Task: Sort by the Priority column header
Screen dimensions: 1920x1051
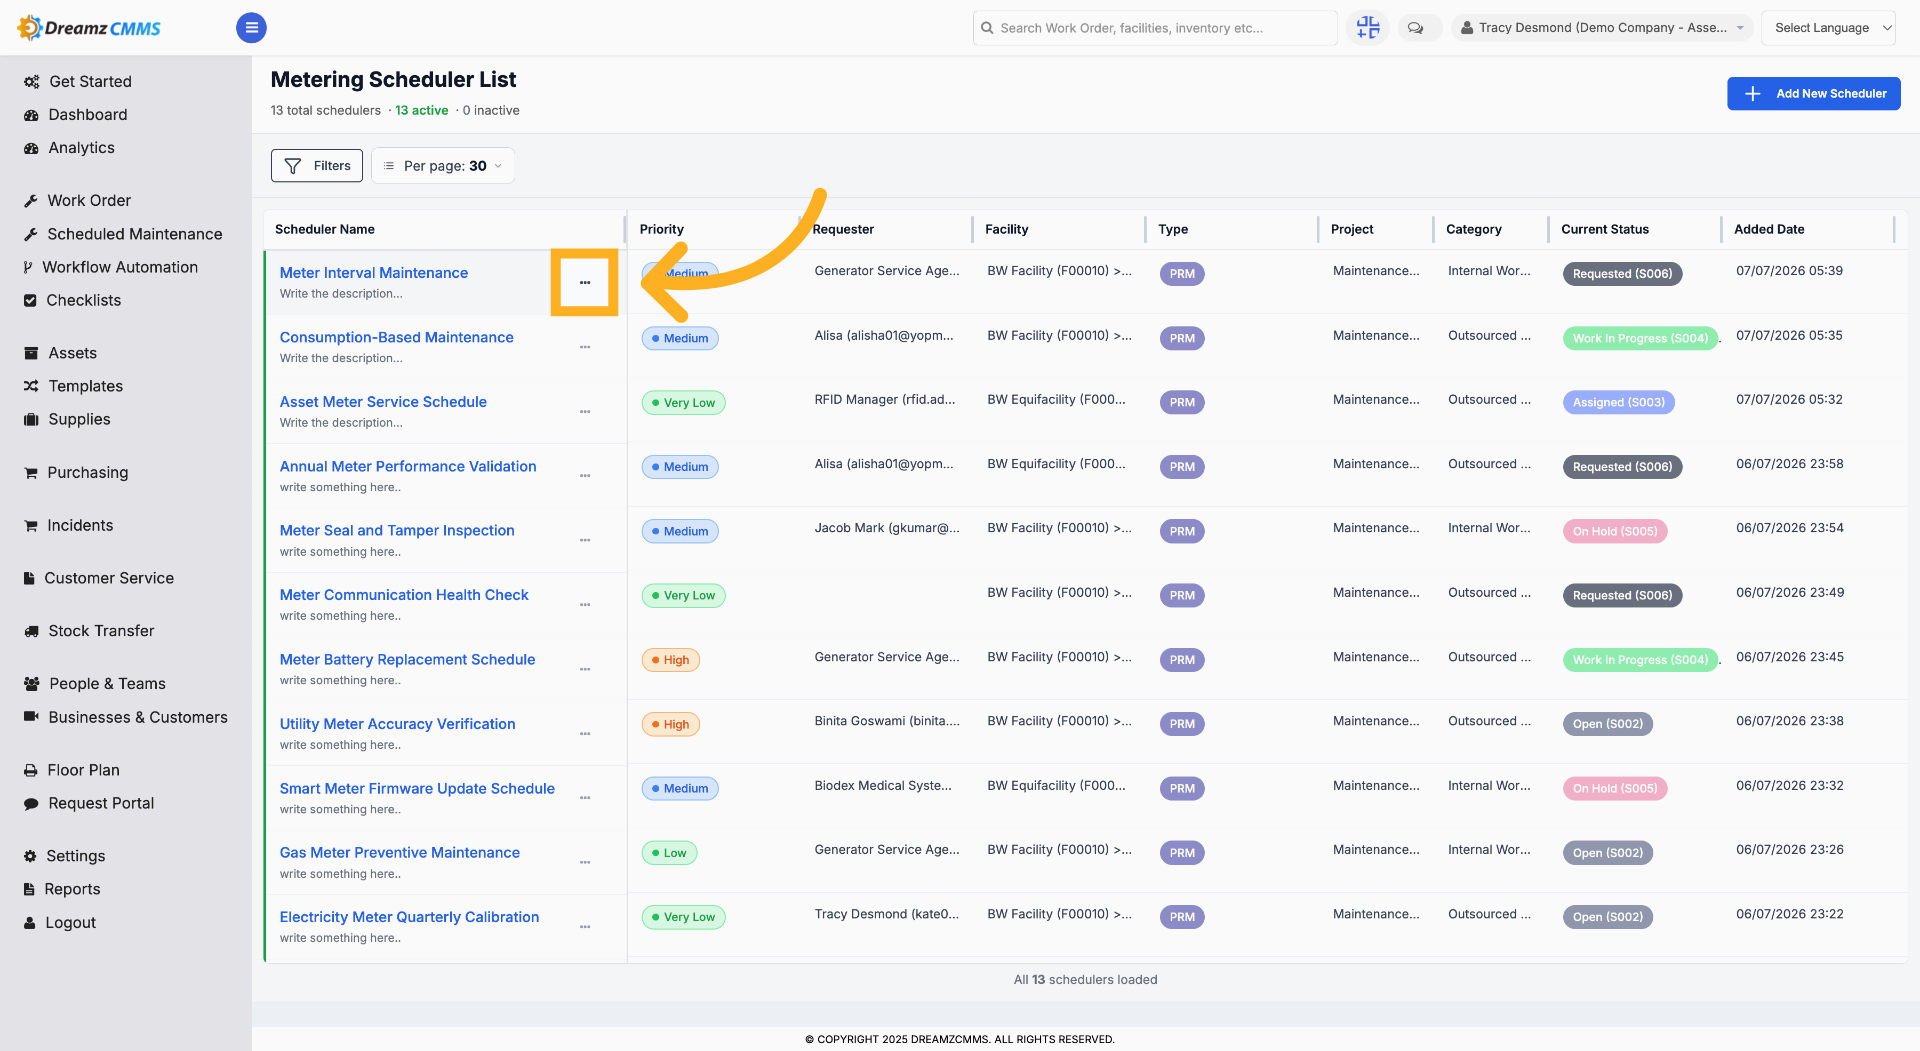Action: click(x=662, y=229)
